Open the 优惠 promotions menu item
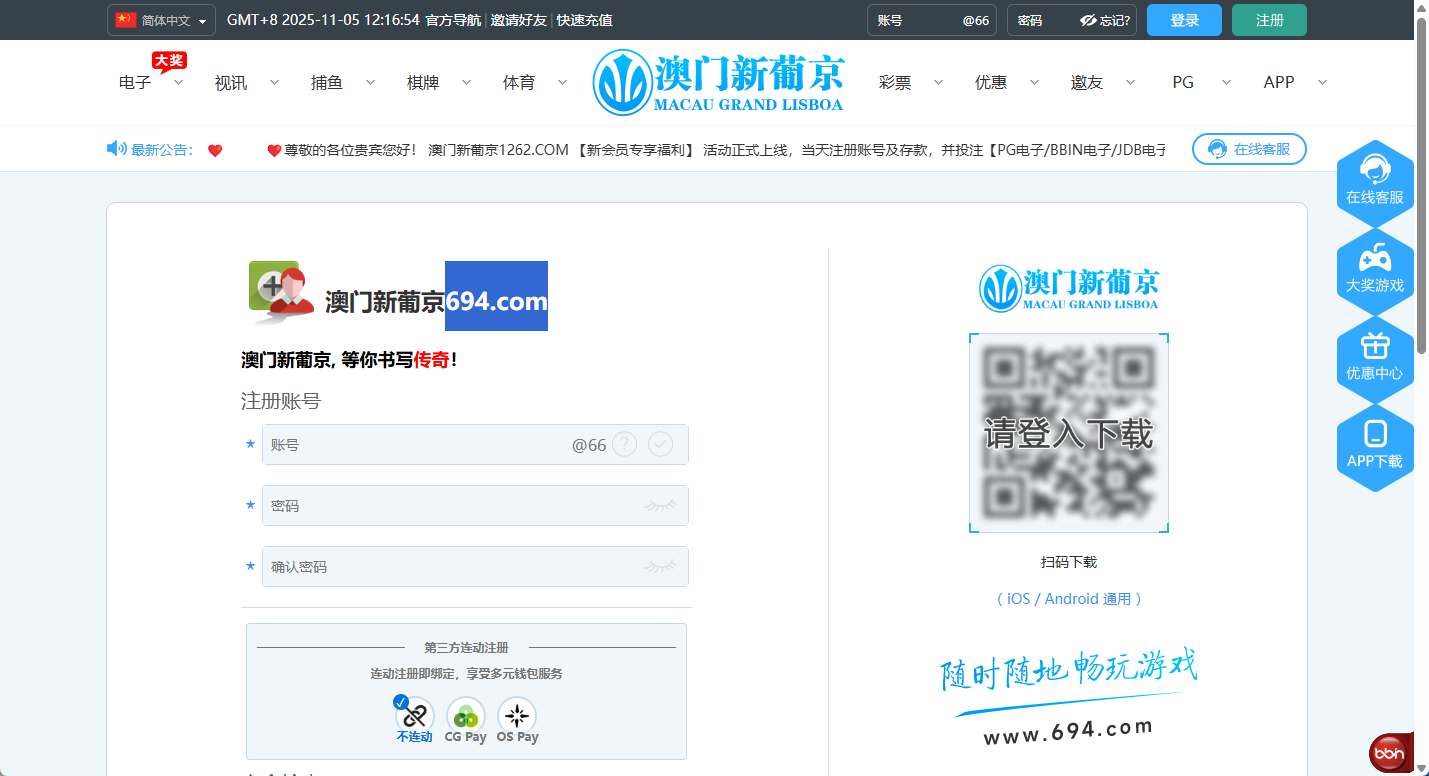The image size is (1429, 776). coord(1005,82)
